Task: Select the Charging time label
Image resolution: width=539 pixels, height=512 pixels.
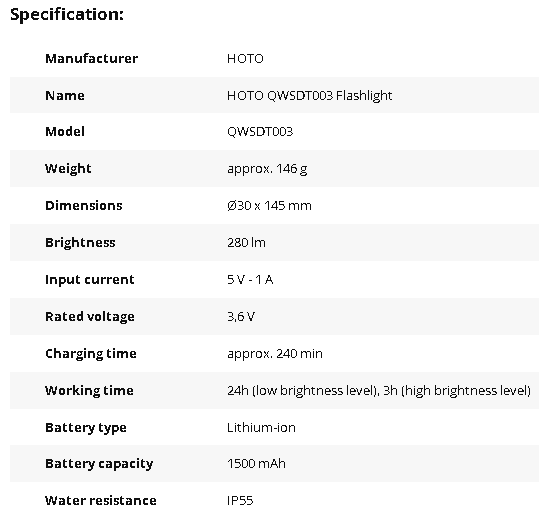Action: point(91,354)
